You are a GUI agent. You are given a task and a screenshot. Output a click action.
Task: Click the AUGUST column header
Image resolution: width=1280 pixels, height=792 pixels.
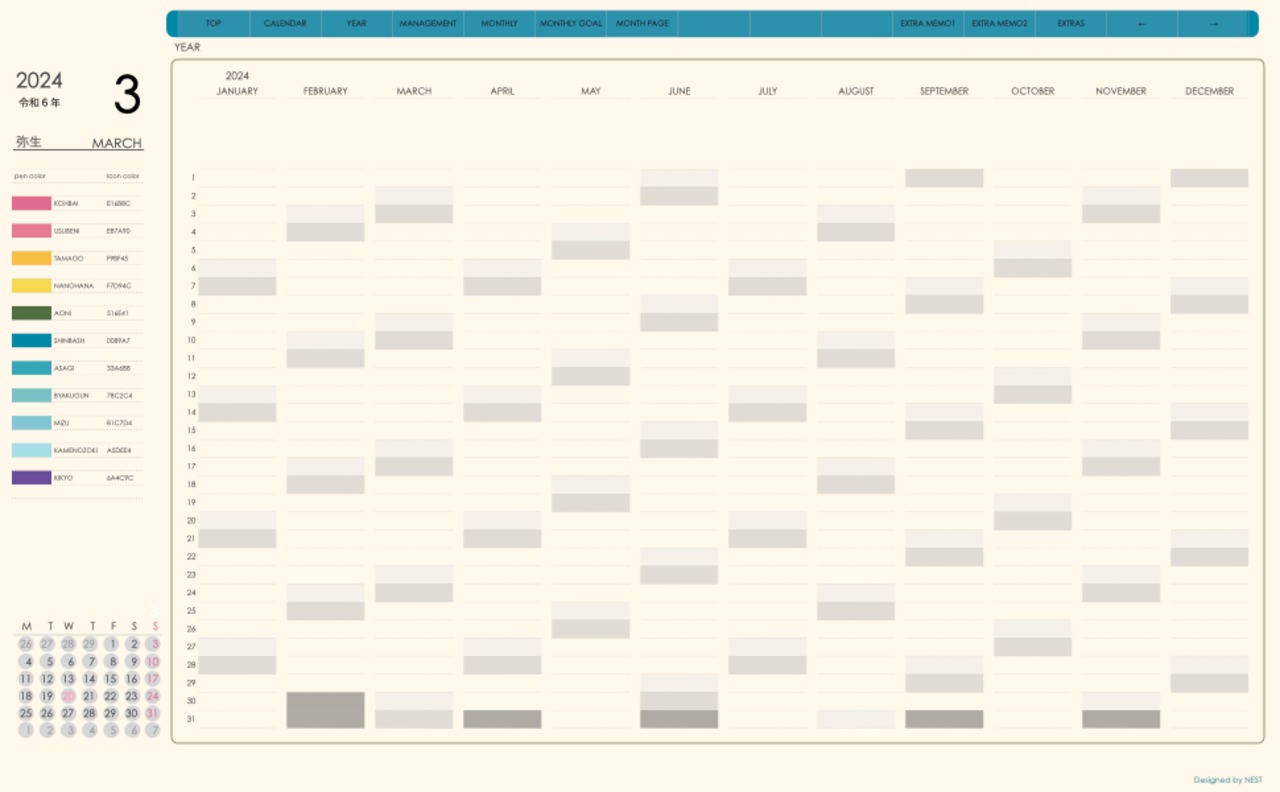pos(856,91)
